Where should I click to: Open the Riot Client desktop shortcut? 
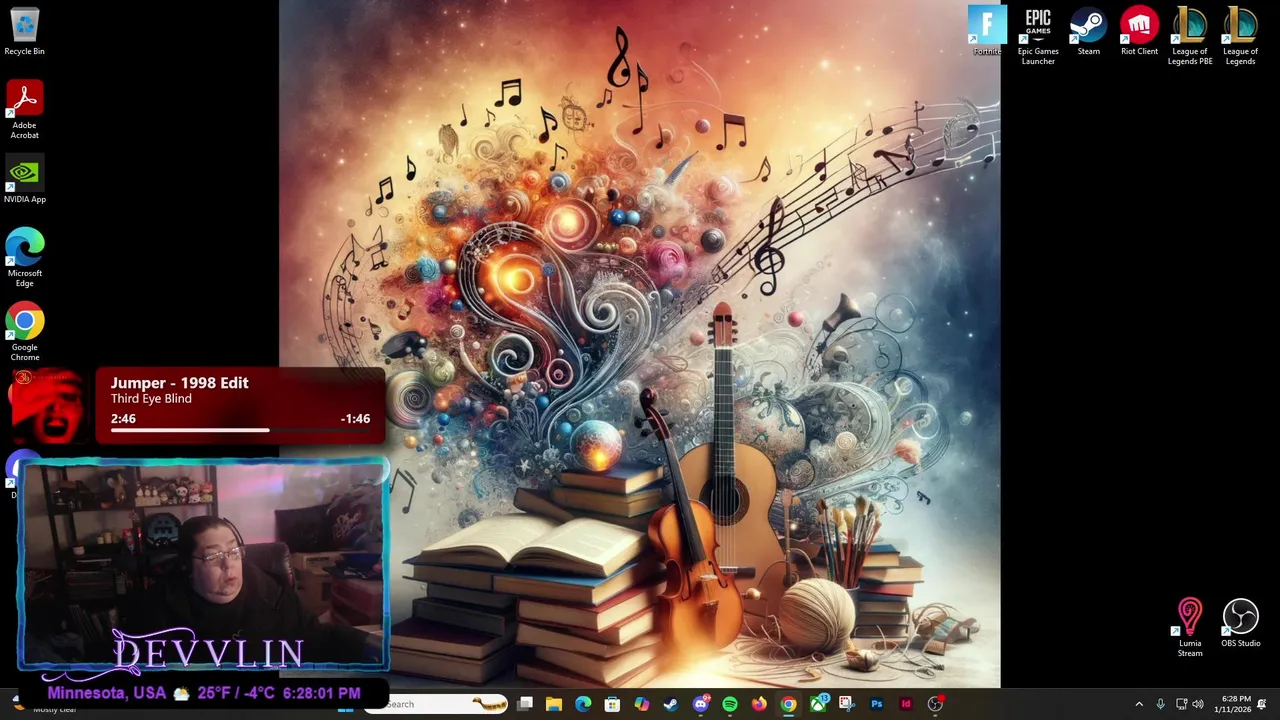(1139, 31)
